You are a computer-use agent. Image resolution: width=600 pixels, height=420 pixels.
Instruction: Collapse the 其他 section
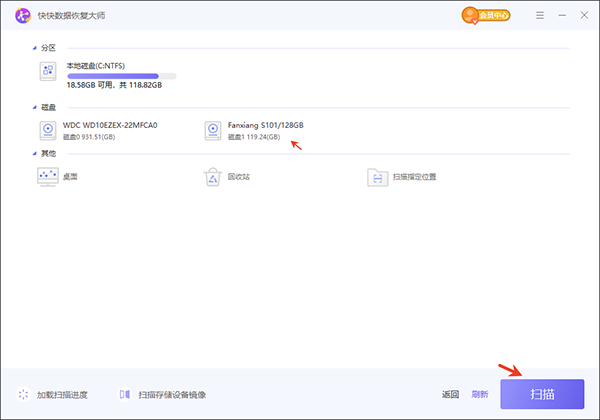34,154
